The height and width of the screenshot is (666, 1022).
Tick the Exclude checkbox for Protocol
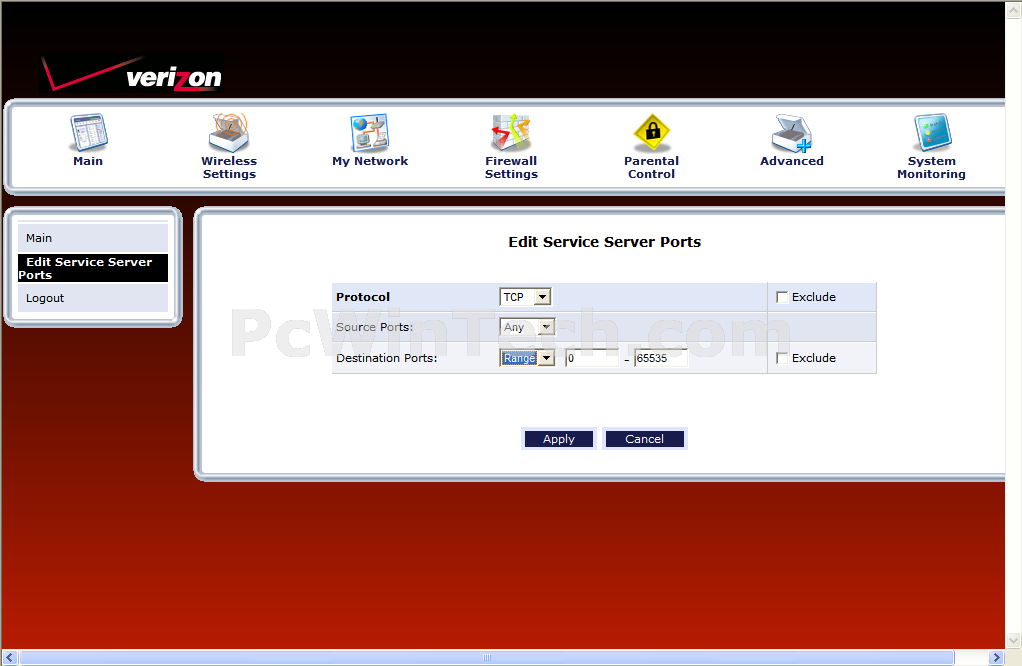coord(782,297)
